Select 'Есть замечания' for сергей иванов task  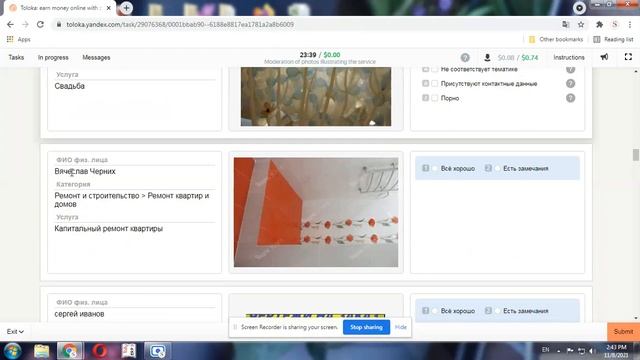[498, 311]
